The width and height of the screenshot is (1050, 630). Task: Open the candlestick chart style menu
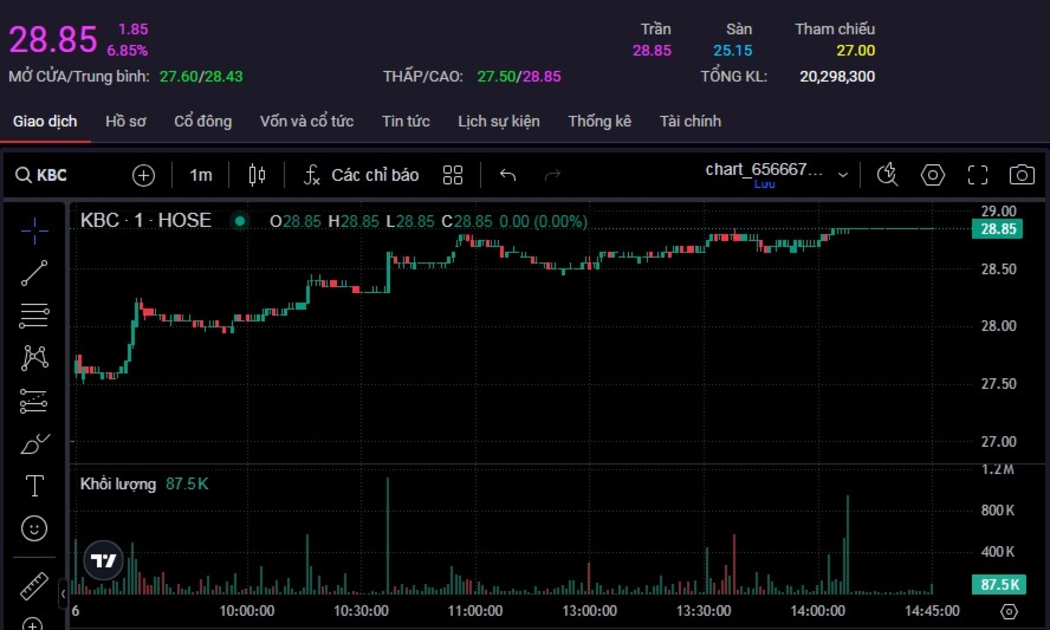[x=257, y=175]
